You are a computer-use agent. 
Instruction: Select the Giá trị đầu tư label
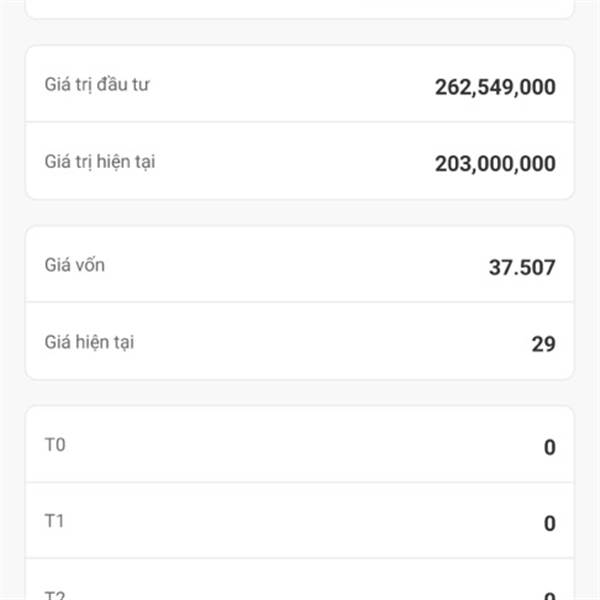click(97, 85)
